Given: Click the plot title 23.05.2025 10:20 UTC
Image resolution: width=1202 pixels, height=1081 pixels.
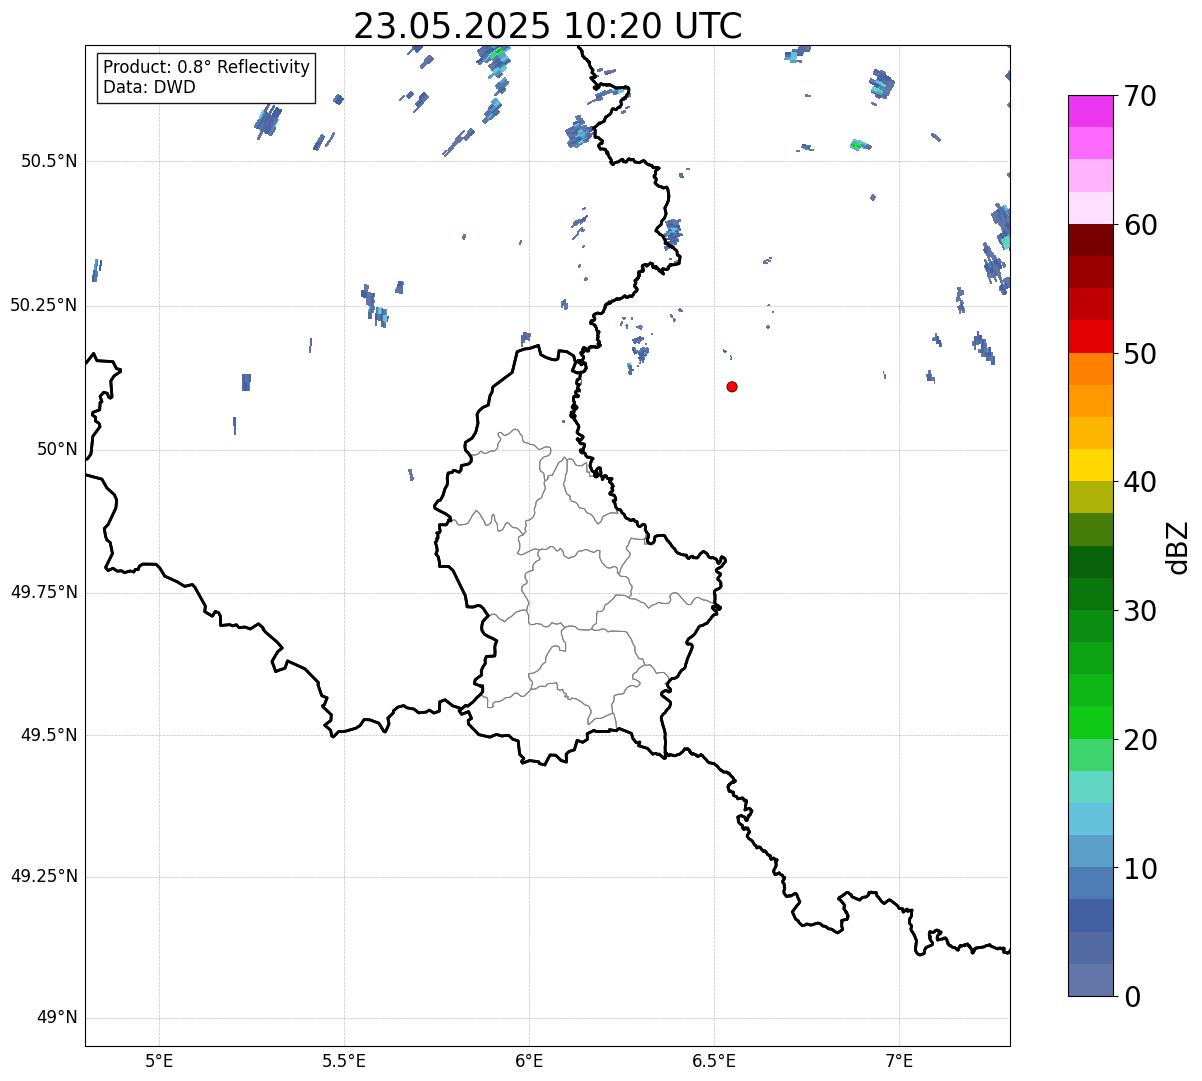Looking at the screenshot, I should (548, 26).
